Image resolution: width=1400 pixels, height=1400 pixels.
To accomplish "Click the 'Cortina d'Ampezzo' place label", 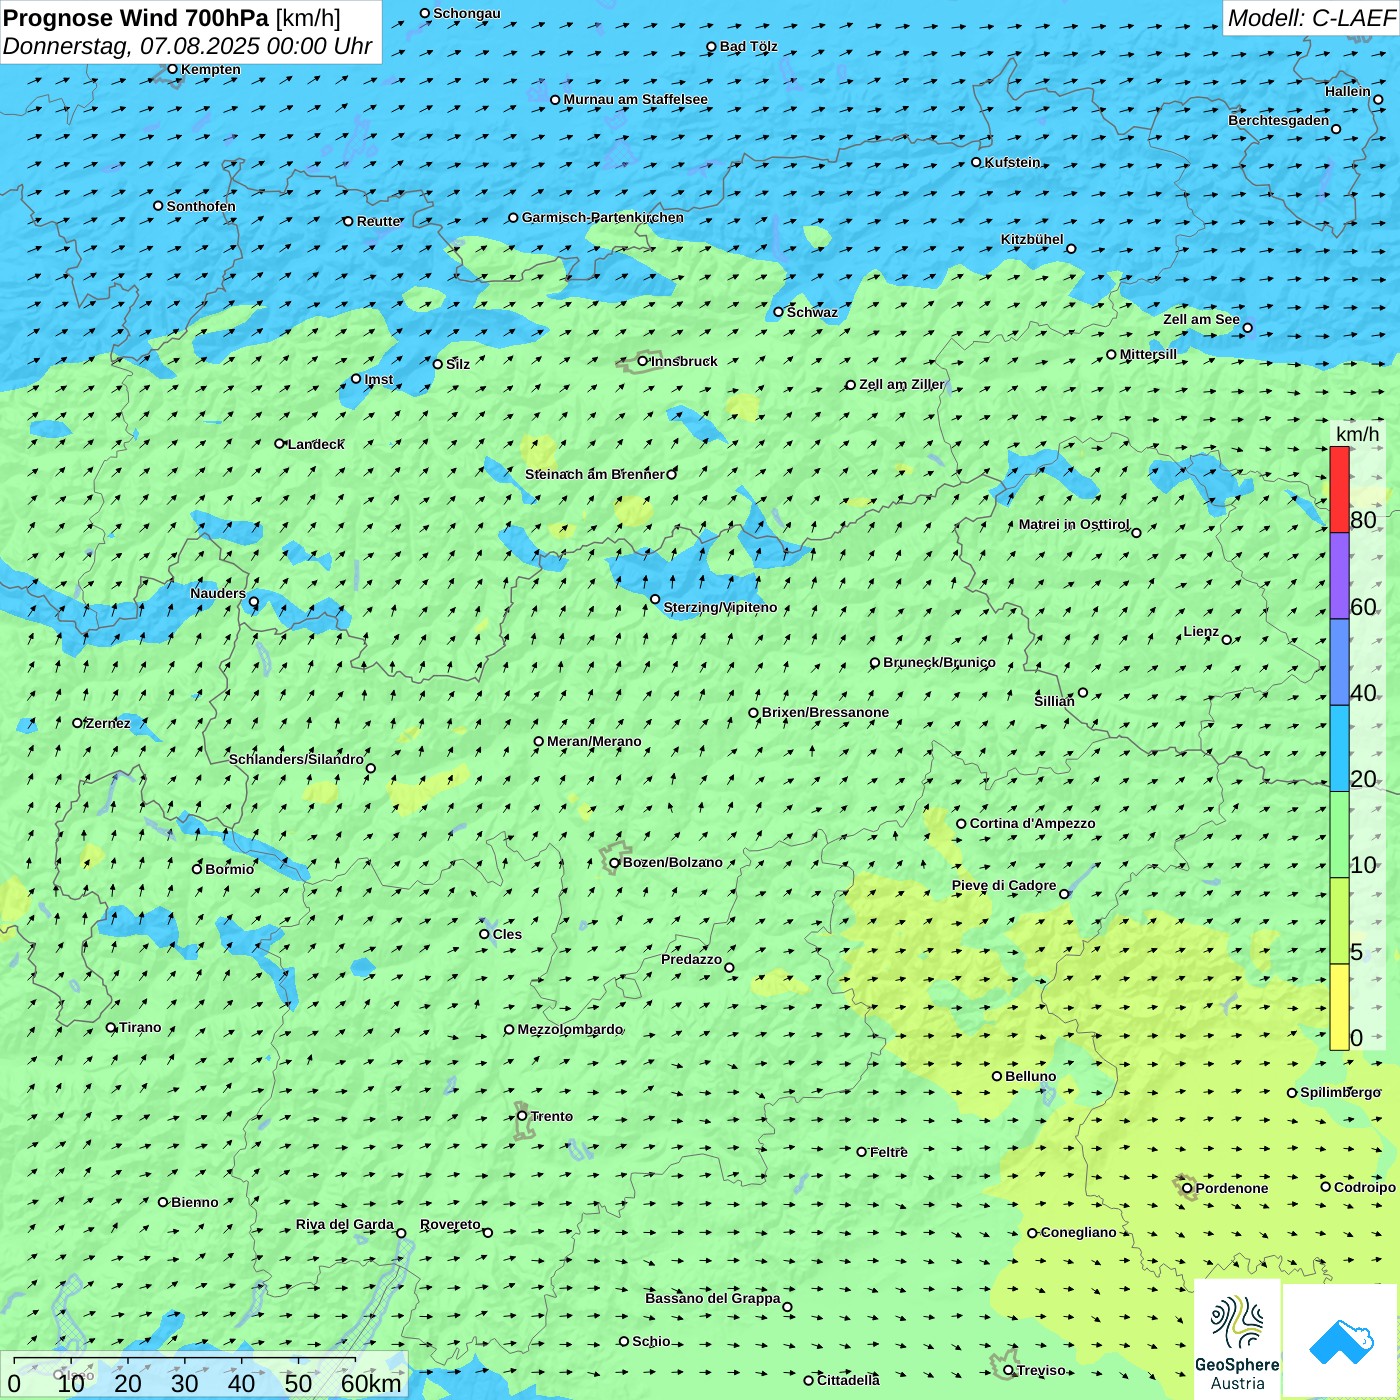I will 1032,824.
